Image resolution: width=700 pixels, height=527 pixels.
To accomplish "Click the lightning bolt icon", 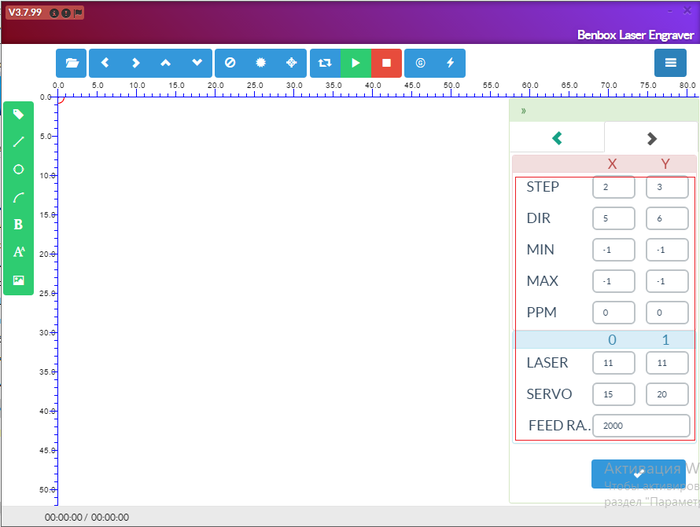I will [x=450, y=63].
